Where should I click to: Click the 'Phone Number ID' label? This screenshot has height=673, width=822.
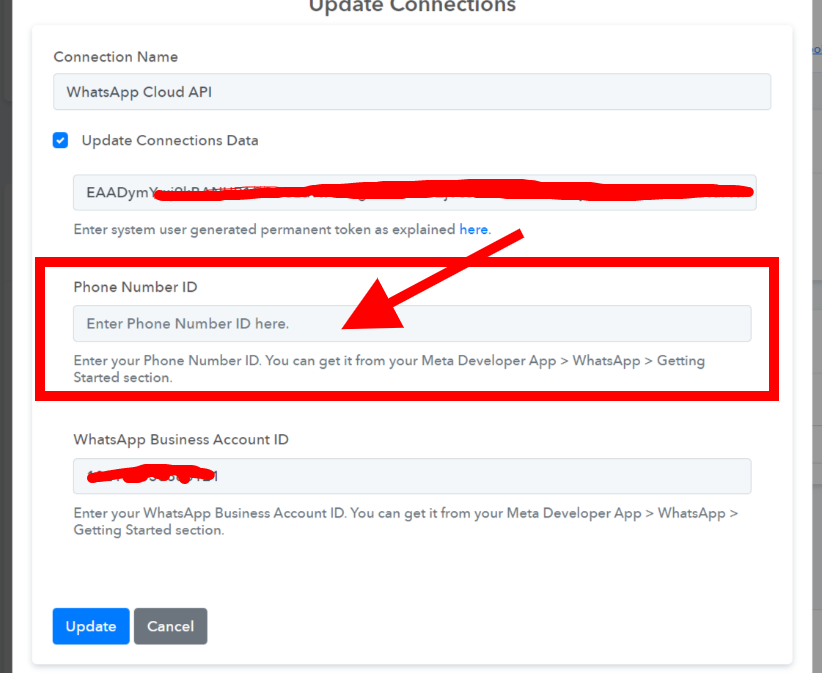(x=135, y=287)
